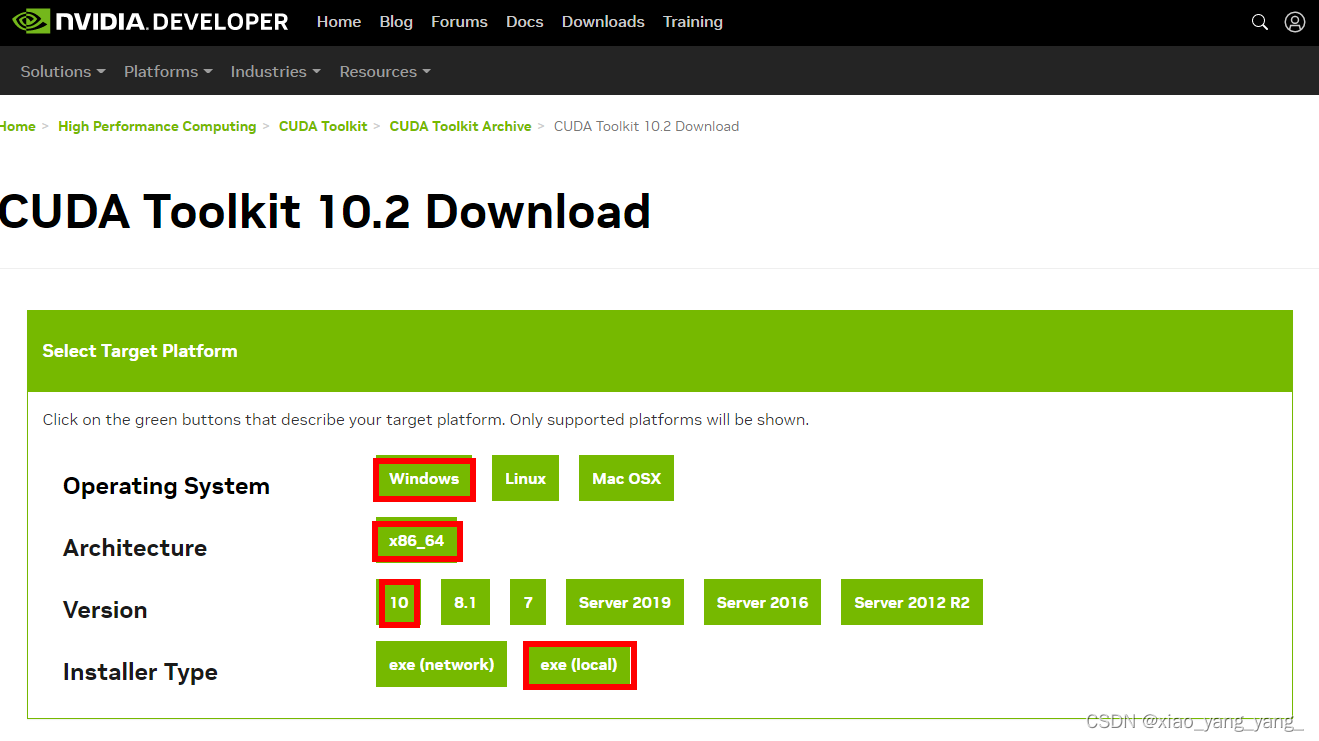Image resolution: width=1319 pixels, height=741 pixels.
Task: Select Server 2012 R2 version
Action: (912, 603)
